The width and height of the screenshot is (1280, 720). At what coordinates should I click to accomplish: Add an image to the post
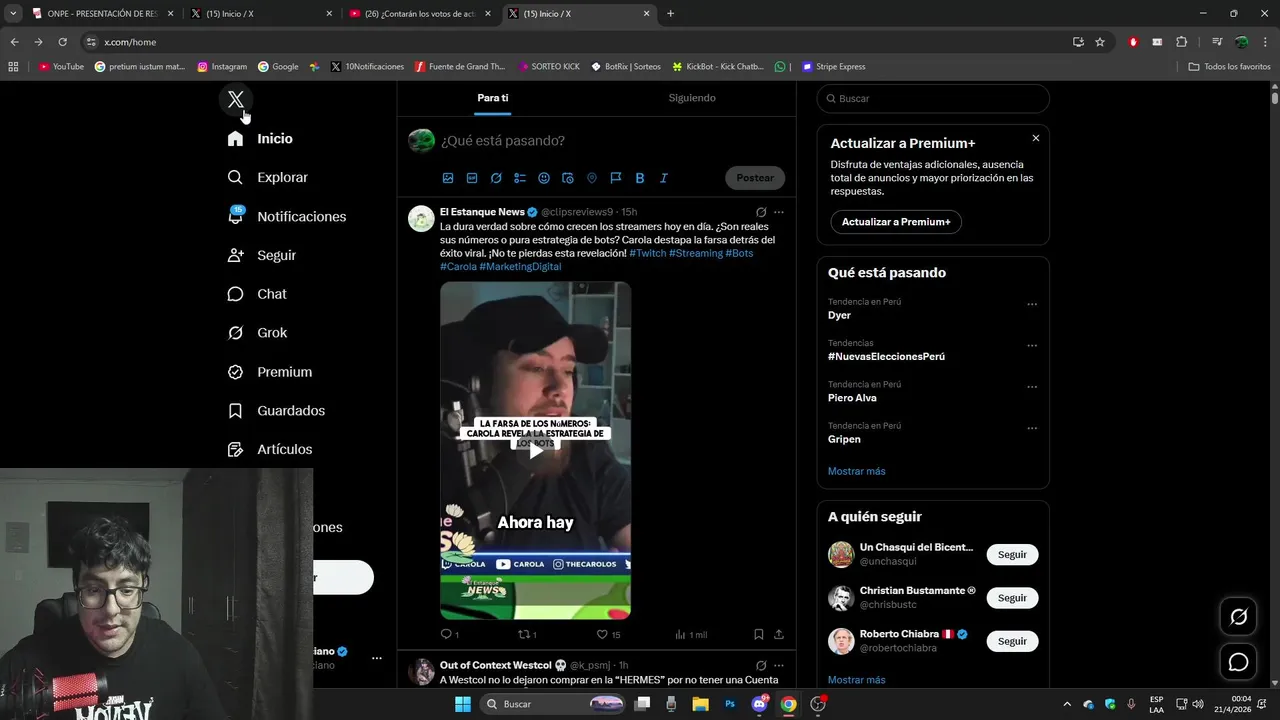(x=448, y=178)
